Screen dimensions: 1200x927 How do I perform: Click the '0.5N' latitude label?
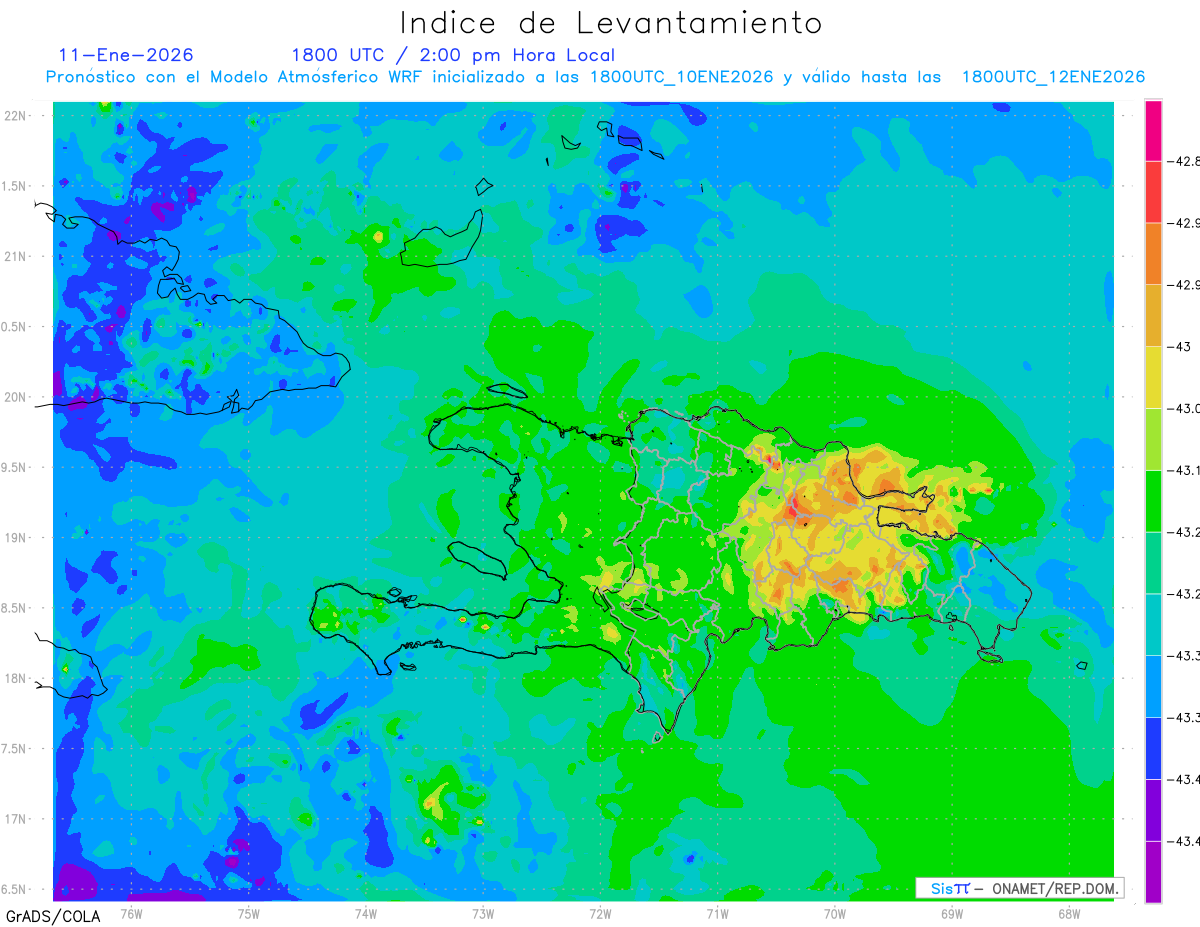(x=14, y=327)
